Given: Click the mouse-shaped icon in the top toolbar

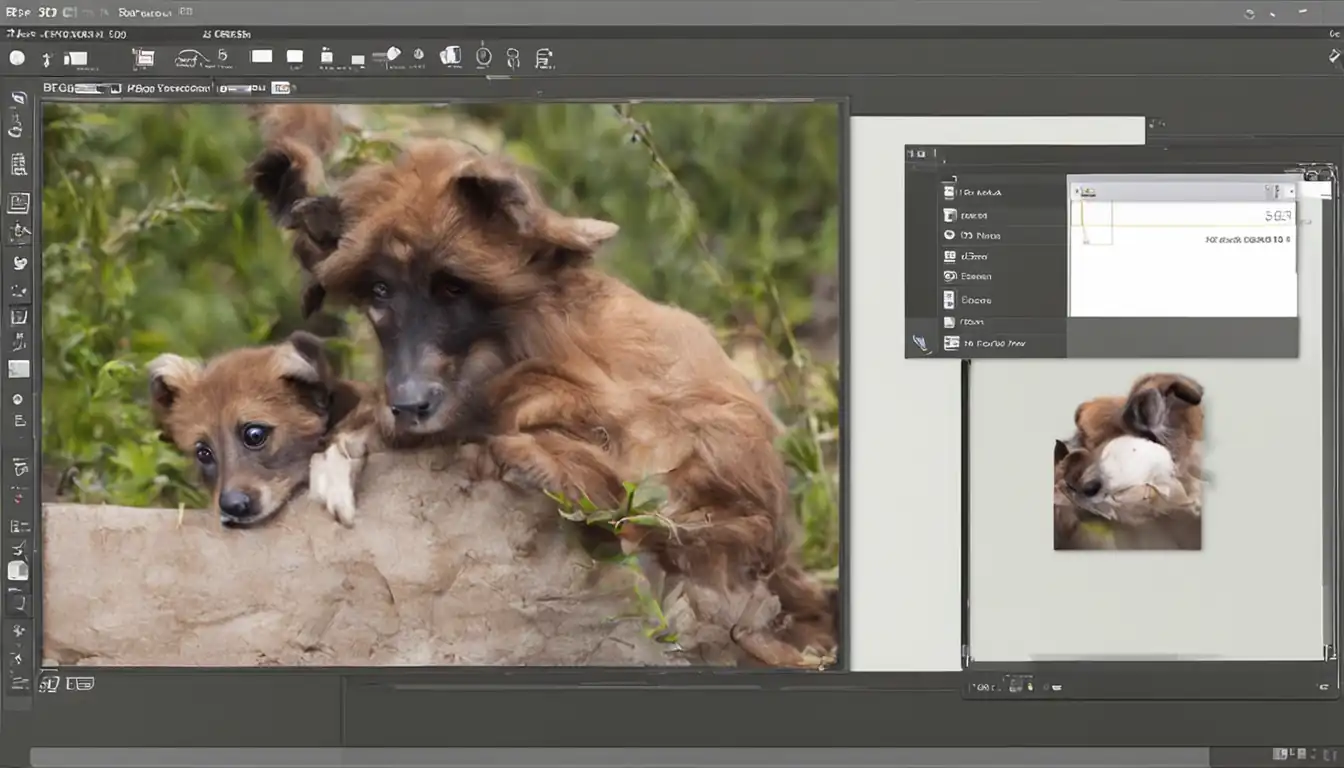Looking at the screenshot, I should pos(483,56).
